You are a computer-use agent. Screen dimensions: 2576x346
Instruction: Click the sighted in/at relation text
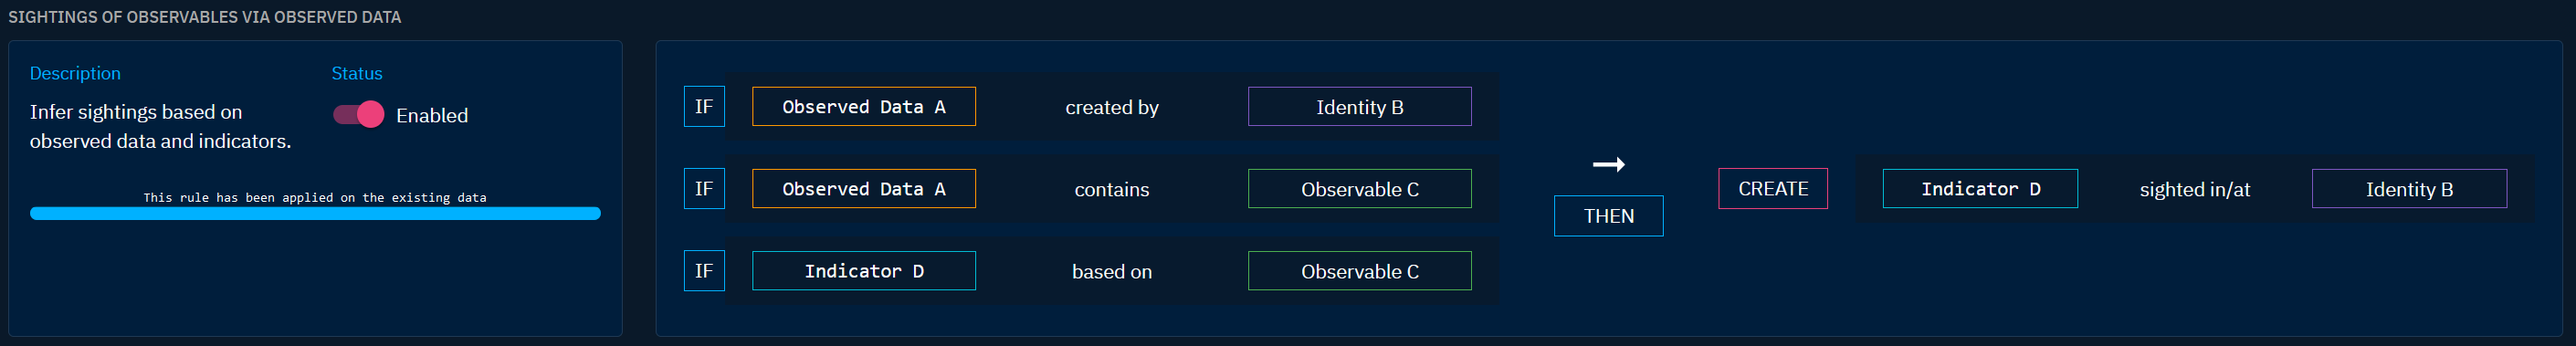pos(2194,189)
